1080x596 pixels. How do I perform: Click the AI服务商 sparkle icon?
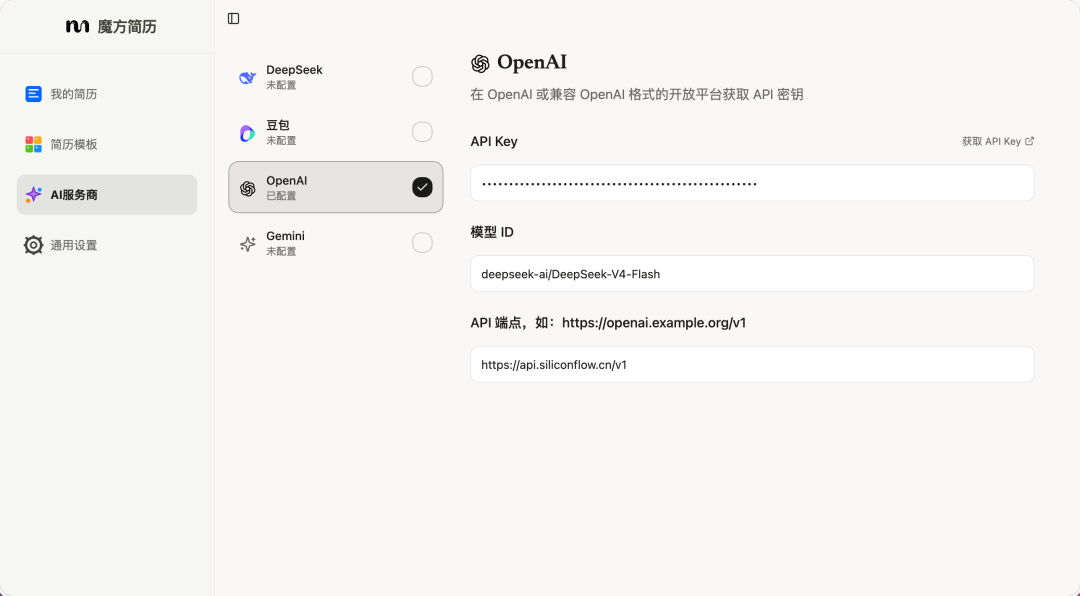pyautogui.click(x=33, y=194)
